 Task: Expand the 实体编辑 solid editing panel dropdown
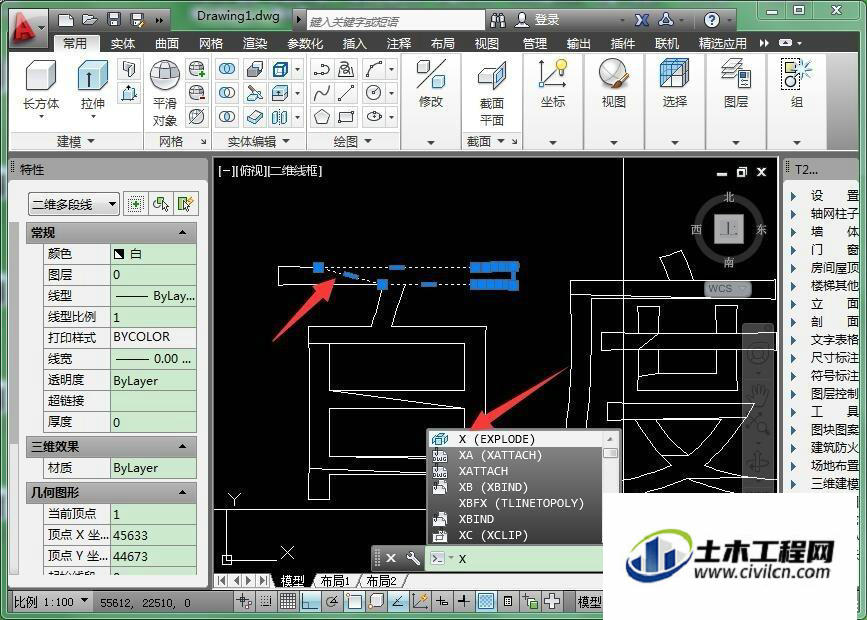[x=259, y=142]
